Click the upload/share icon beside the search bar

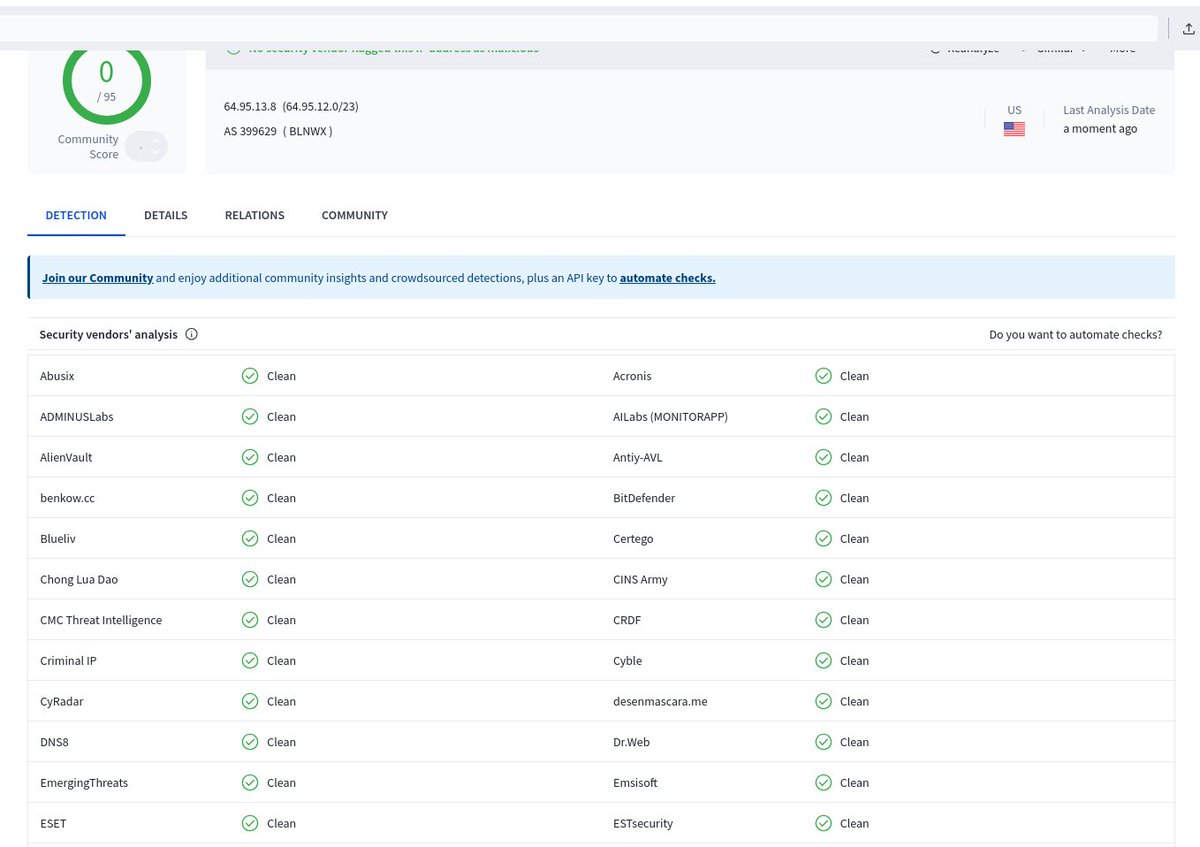pos(1189,29)
